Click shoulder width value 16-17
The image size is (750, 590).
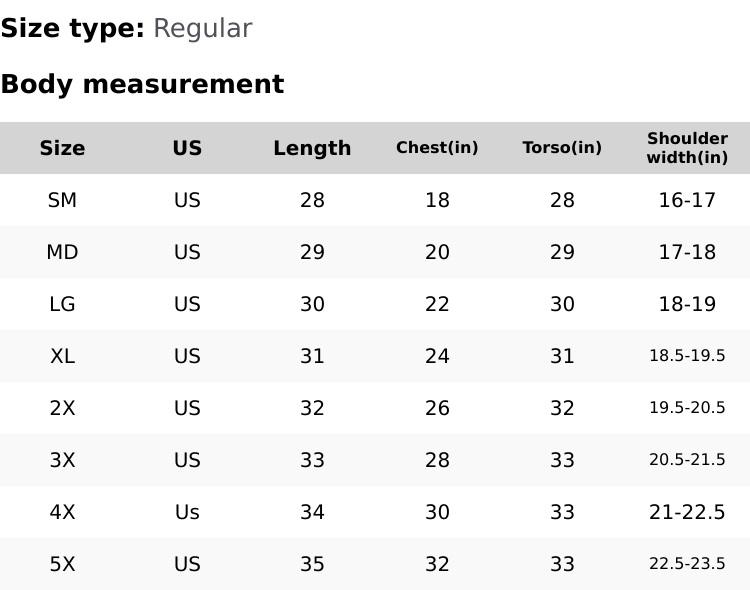687,200
